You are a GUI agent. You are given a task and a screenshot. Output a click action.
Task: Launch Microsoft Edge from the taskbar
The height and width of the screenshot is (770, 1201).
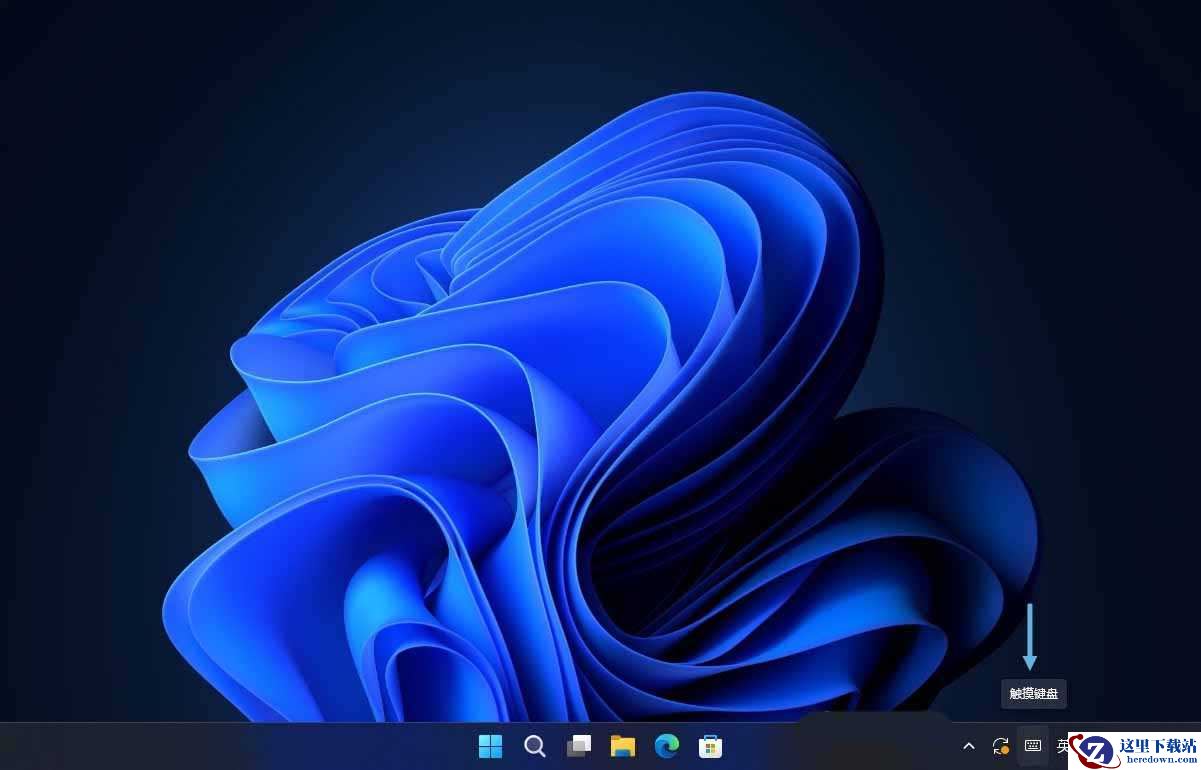pyautogui.click(x=667, y=746)
